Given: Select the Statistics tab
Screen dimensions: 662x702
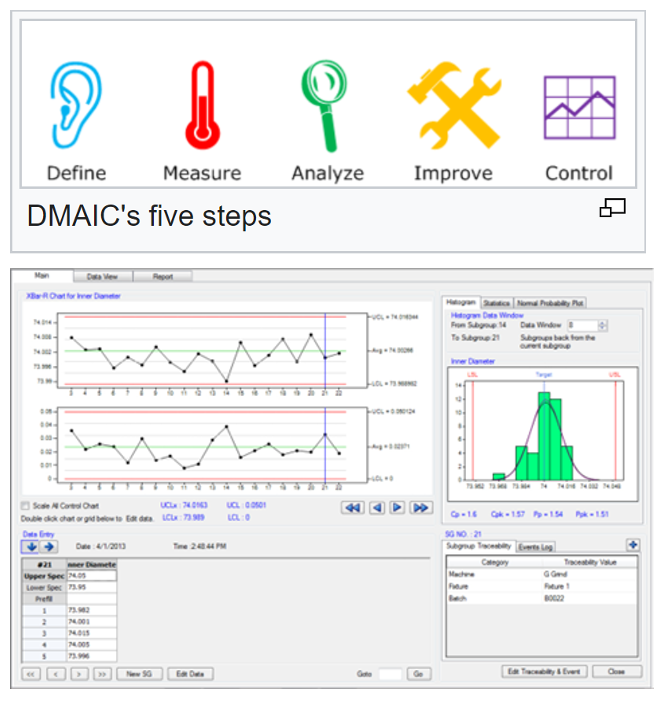Looking at the screenshot, I should pyautogui.click(x=496, y=302).
